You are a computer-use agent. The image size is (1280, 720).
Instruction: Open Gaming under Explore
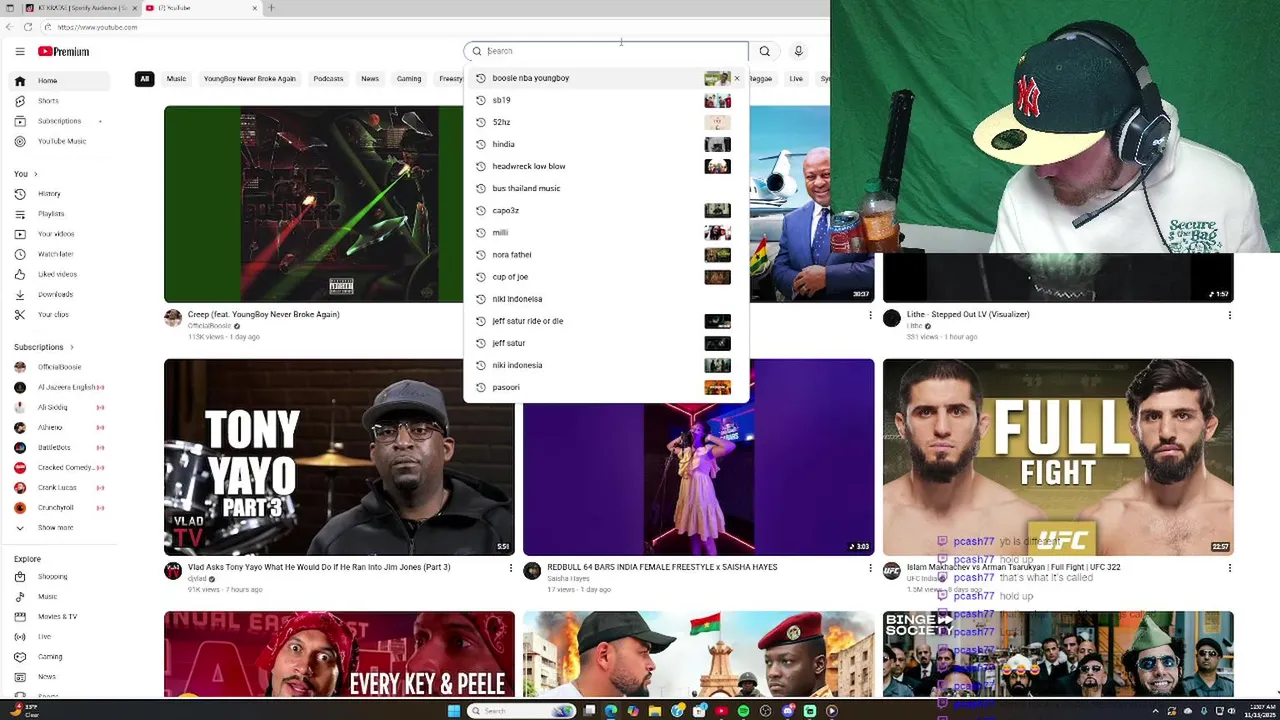pyautogui.click(x=60, y=657)
